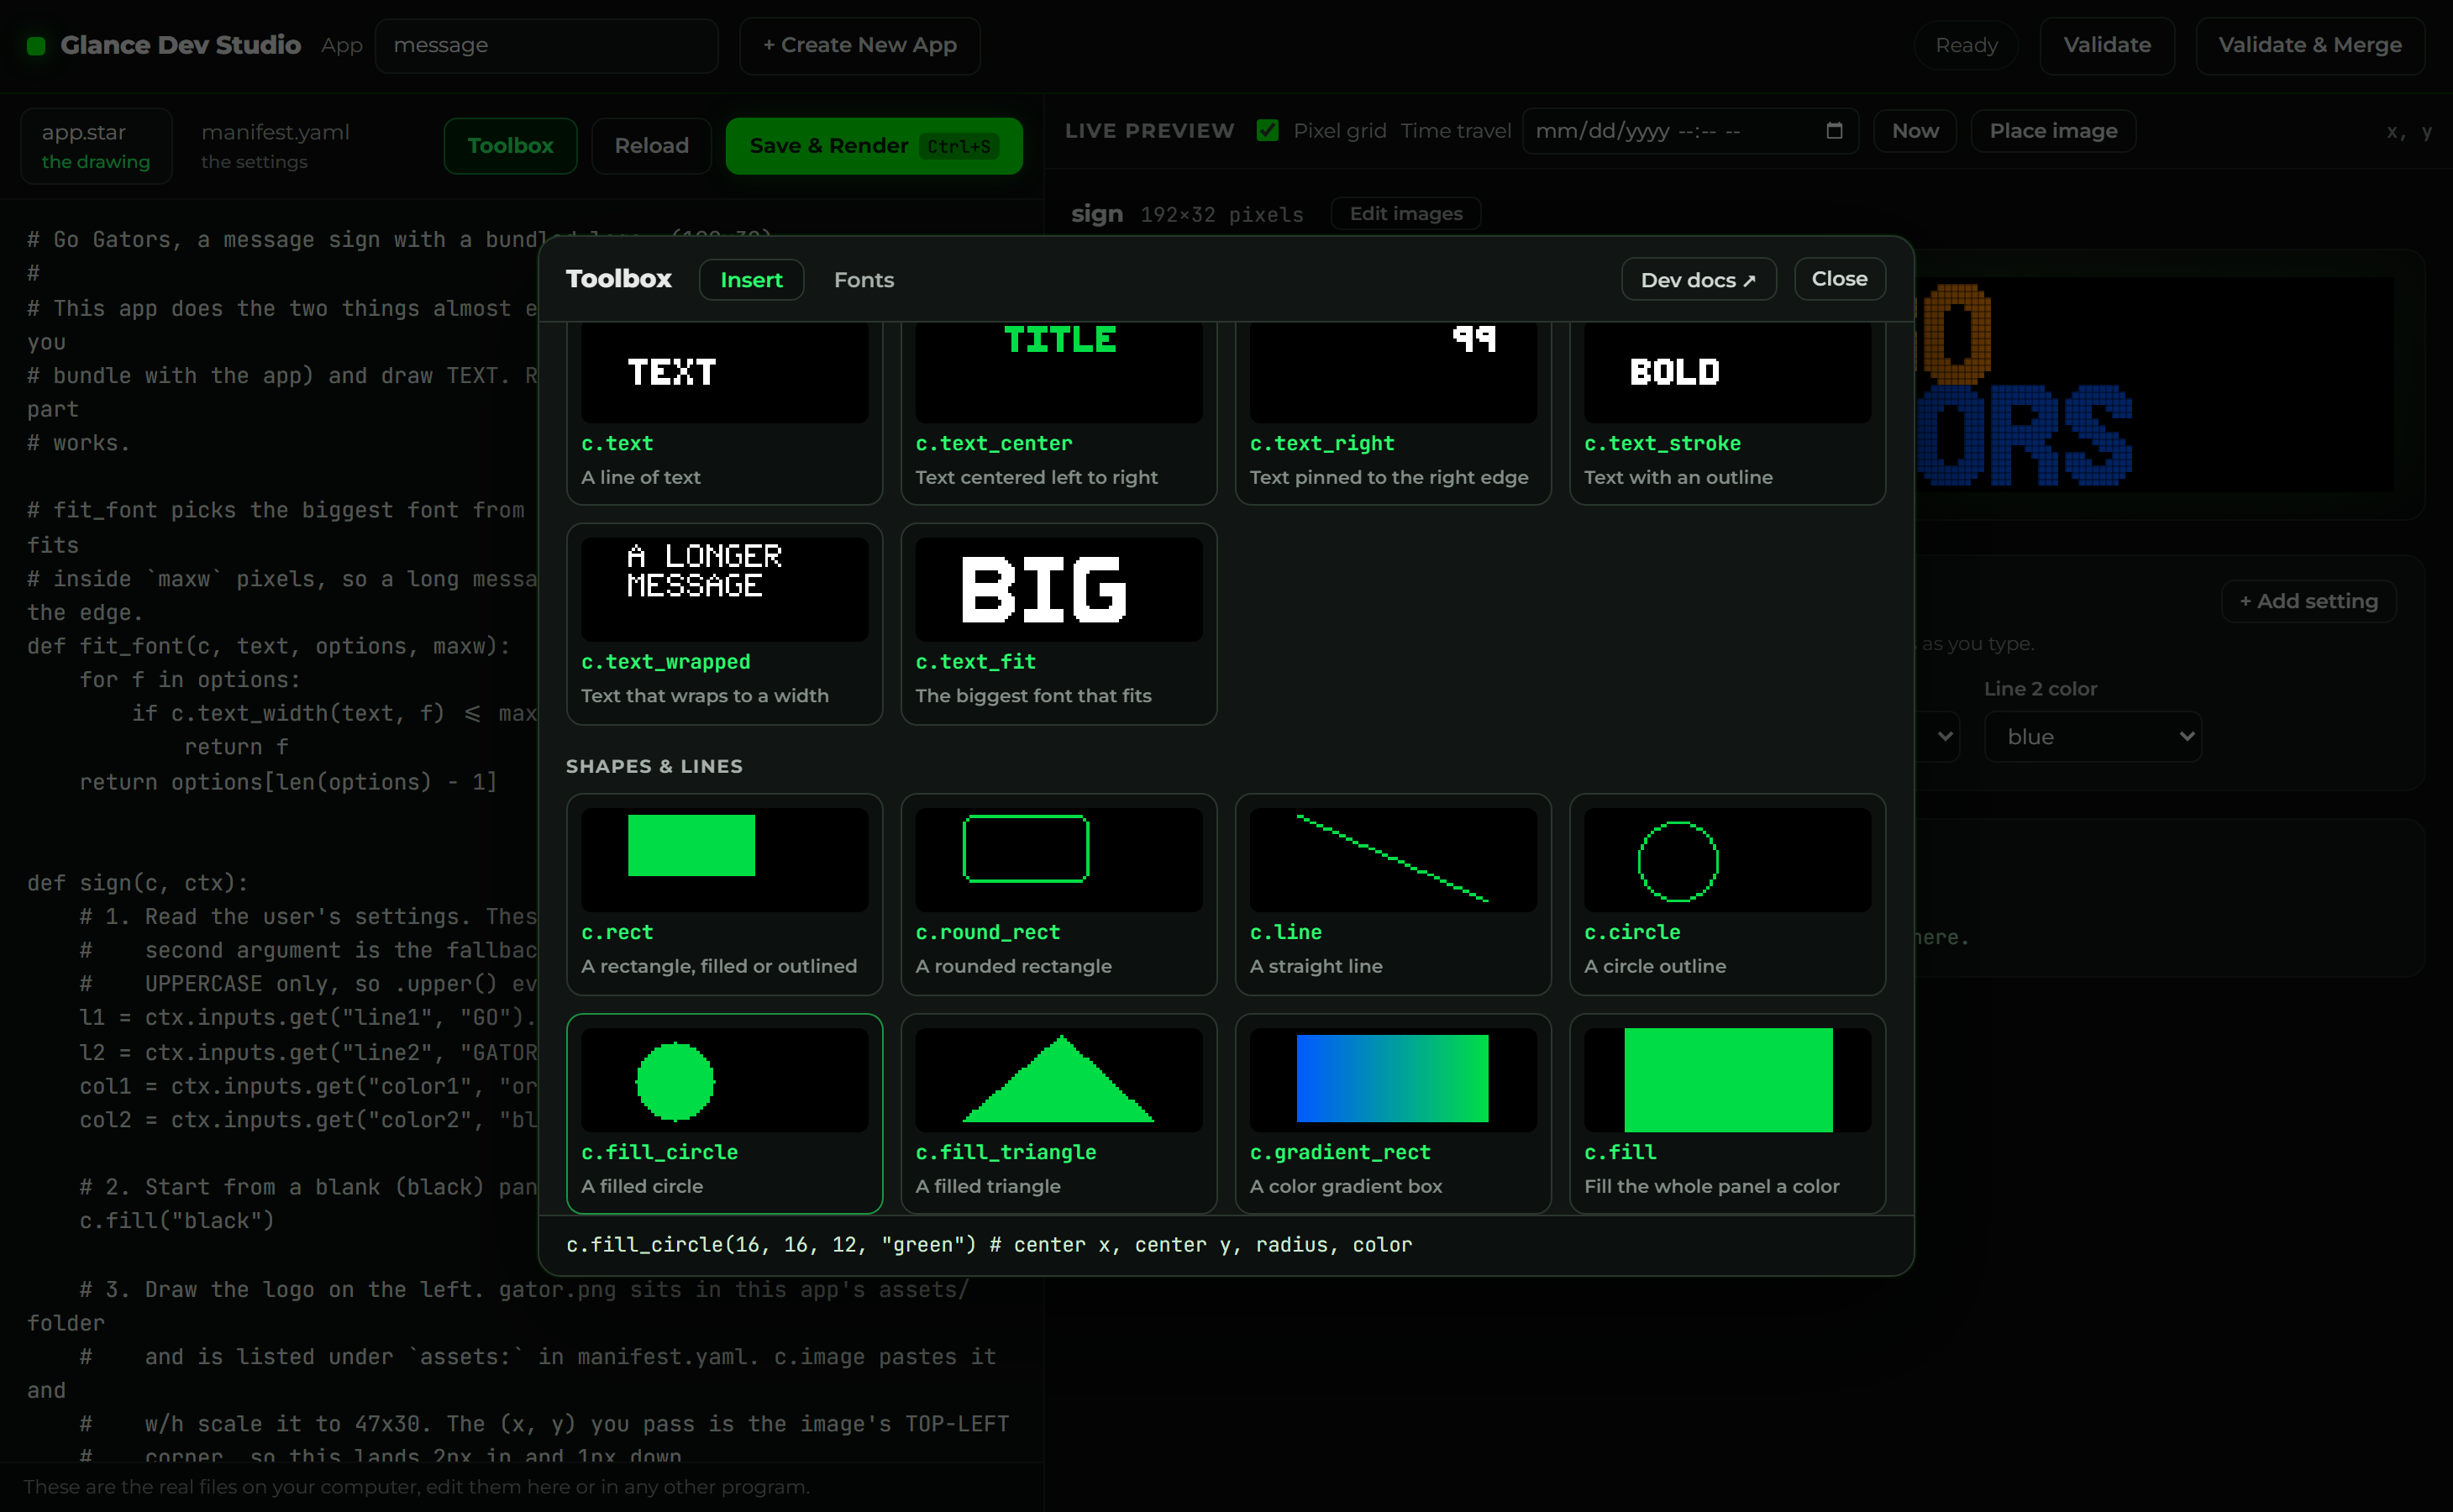
Task: Open the app.star drawing file tab
Action: click(x=96, y=146)
